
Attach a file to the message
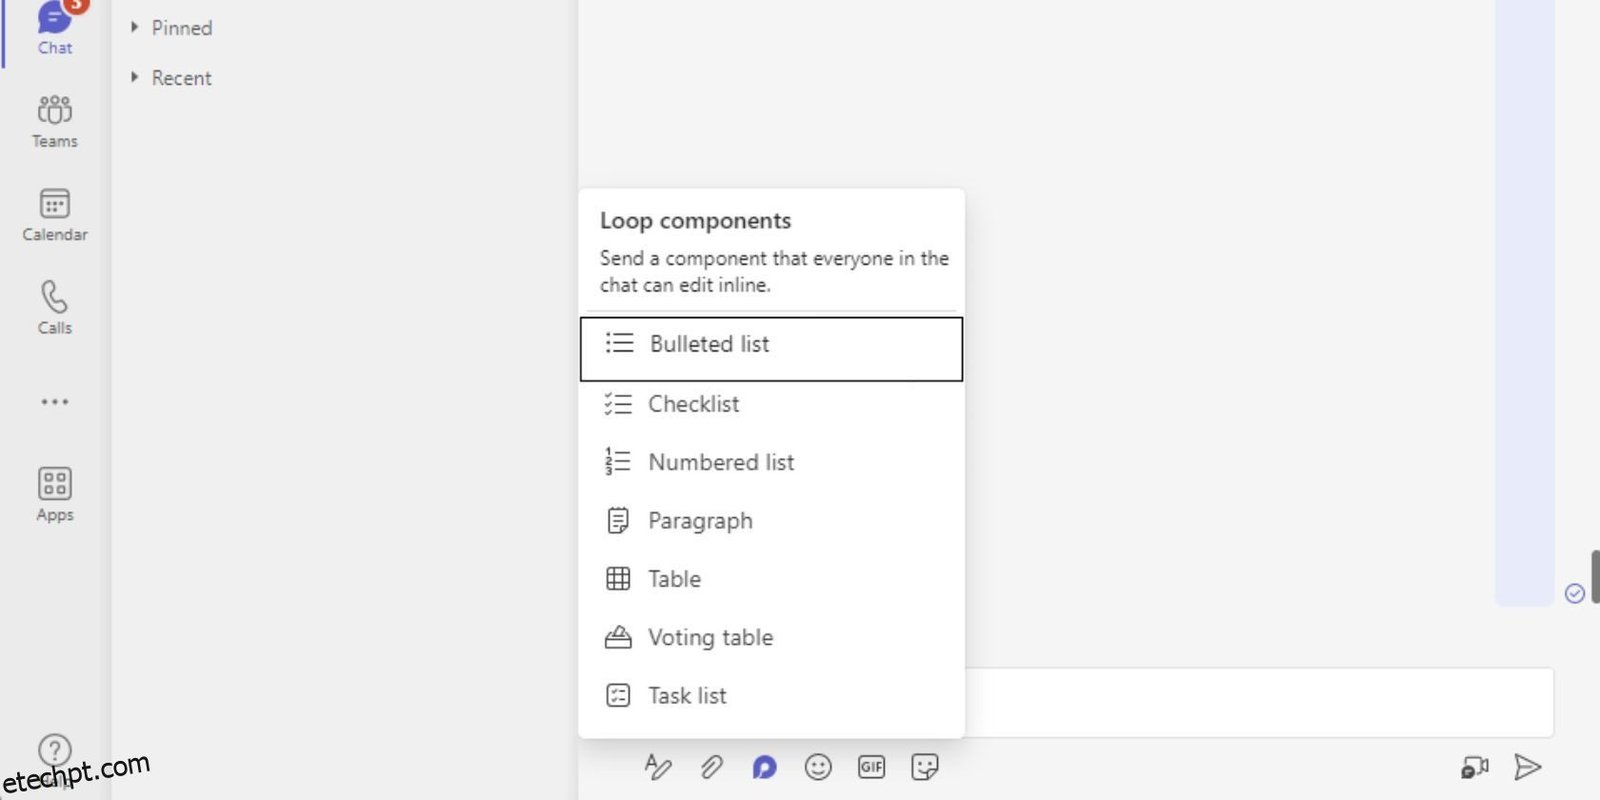[x=711, y=767]
